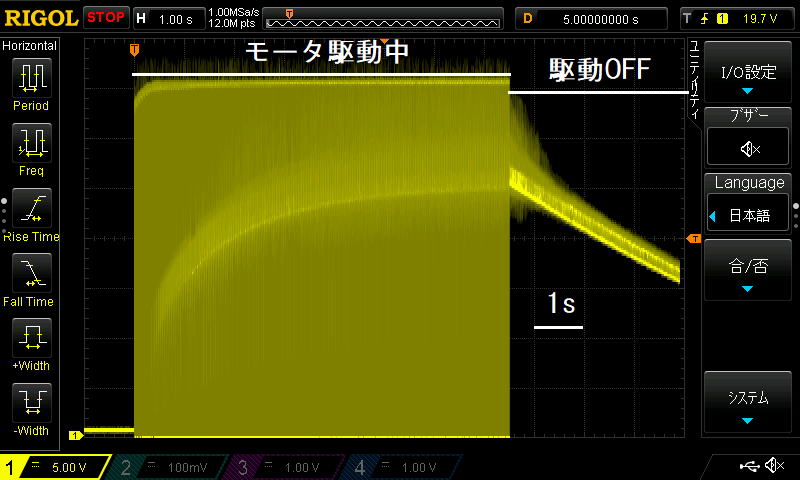
Task: Click the 1.00MSa/s sample rate readout
Action: pos(234,12)
